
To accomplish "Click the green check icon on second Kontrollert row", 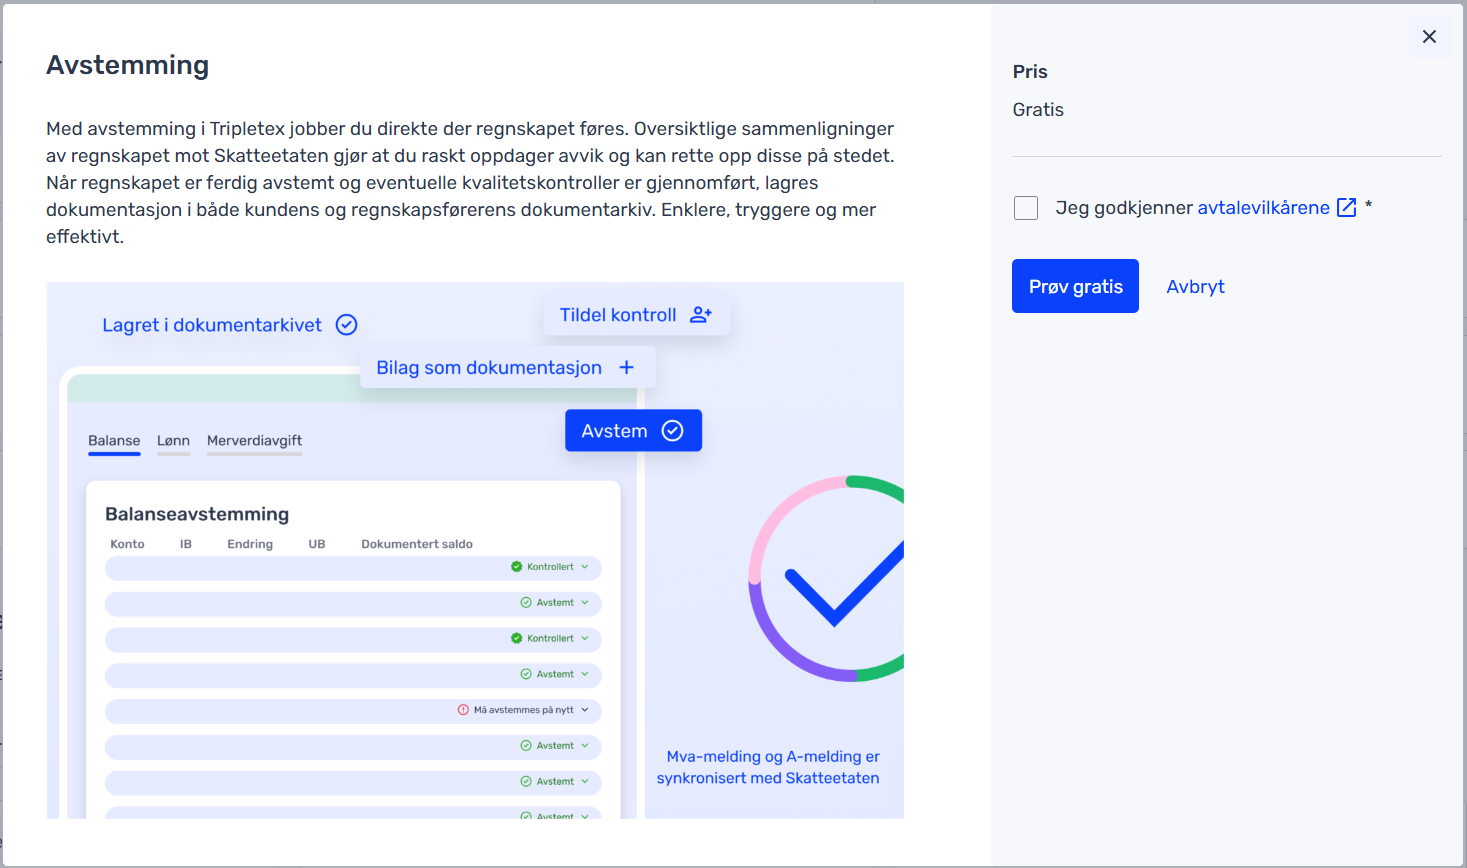I will tap(517, 638).
